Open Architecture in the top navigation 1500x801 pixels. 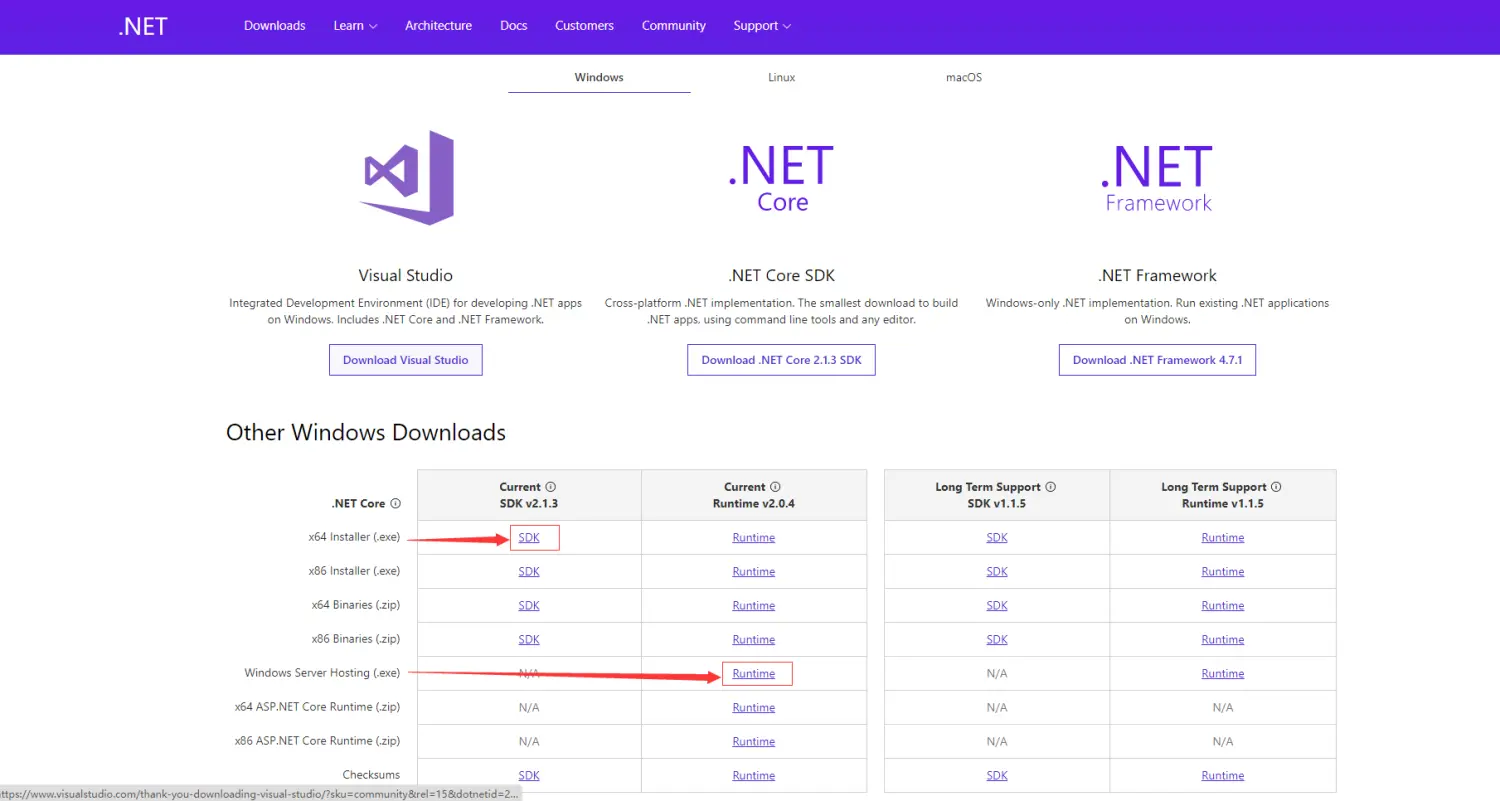[438, 26]
